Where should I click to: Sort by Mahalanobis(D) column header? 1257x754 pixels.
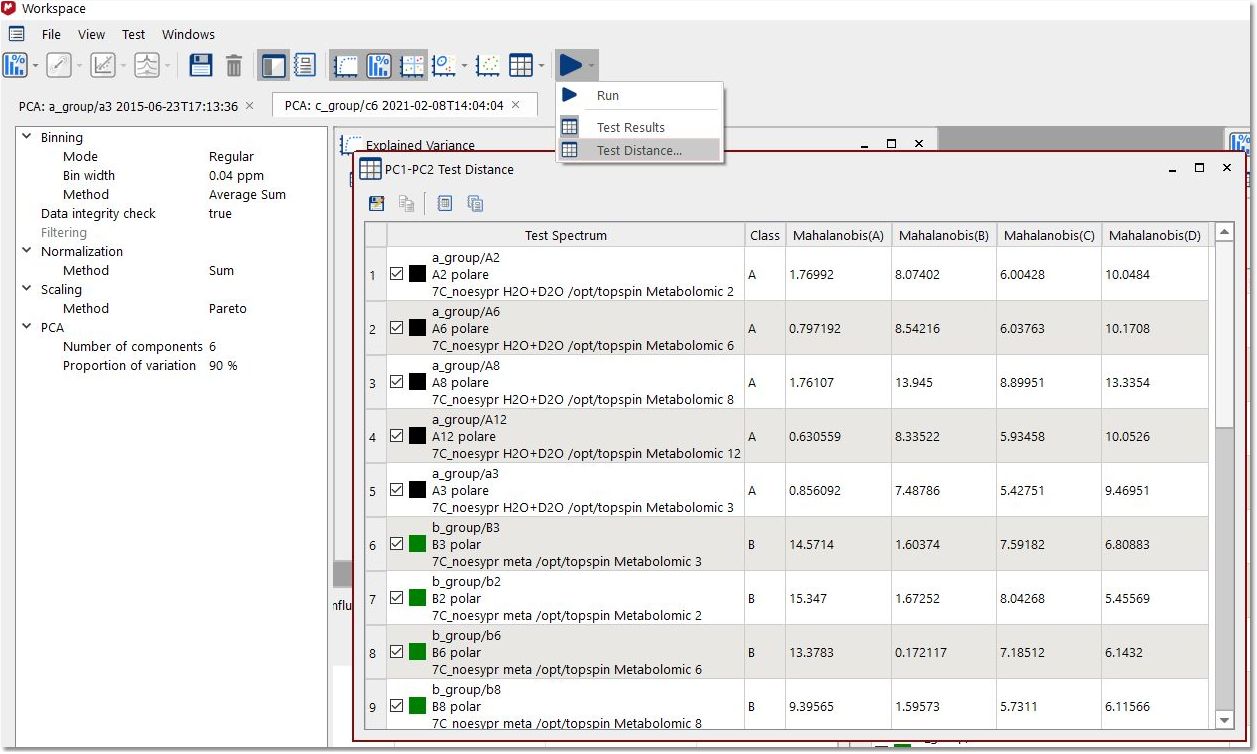pos(1154,235)
